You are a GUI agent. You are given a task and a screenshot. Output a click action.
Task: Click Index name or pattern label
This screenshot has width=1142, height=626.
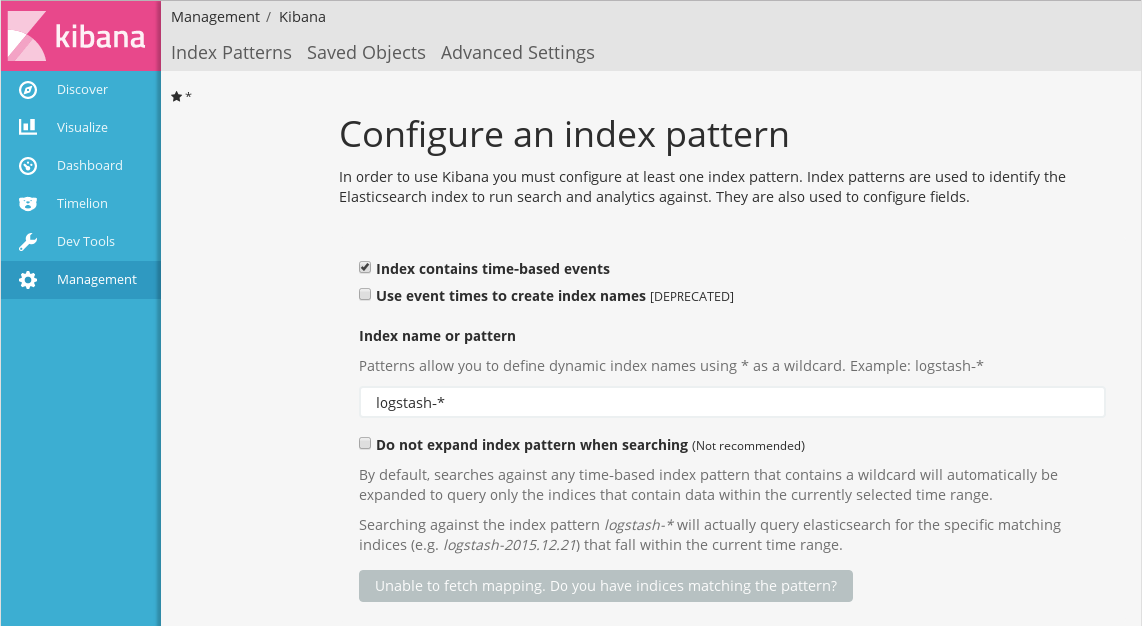point(437,336)
